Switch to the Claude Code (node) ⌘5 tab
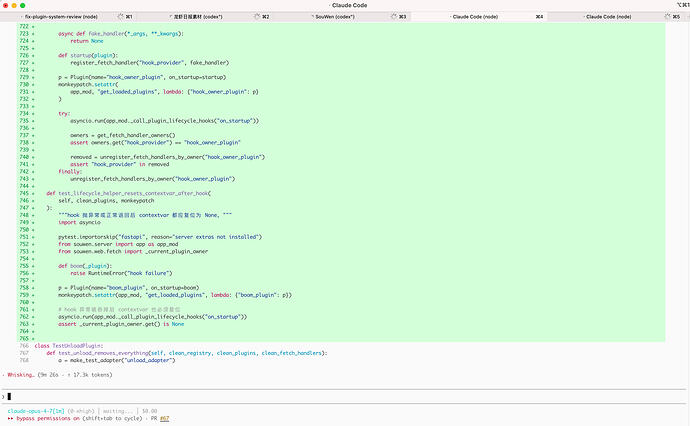The width and height of the screenshot is (690, 426). click(609, 17)
